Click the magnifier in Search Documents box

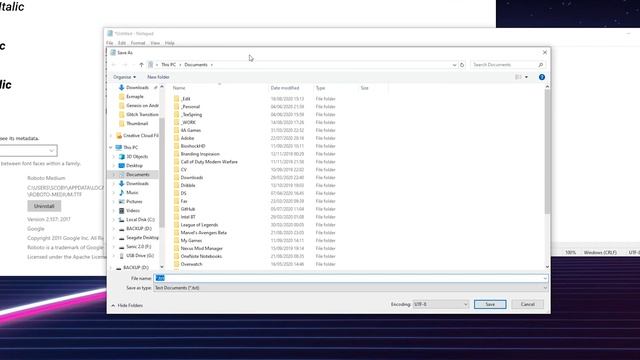[x=540, y=65]
